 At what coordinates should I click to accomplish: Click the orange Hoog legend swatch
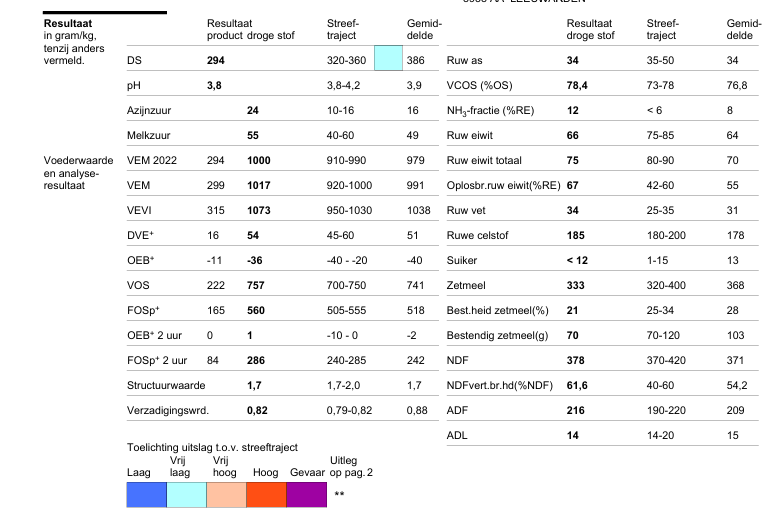[x=266, y=495]
